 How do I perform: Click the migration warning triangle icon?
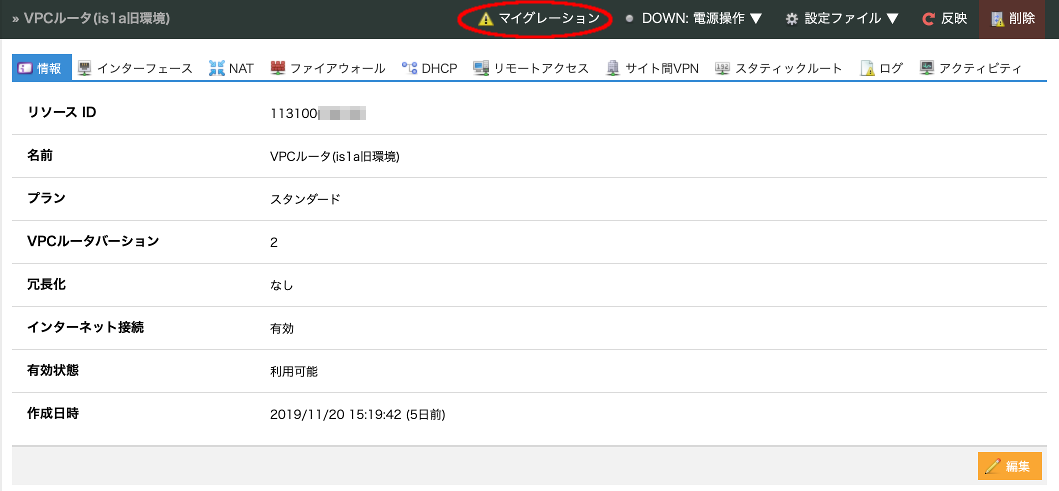pyautogui.click(x=486, y=19)
